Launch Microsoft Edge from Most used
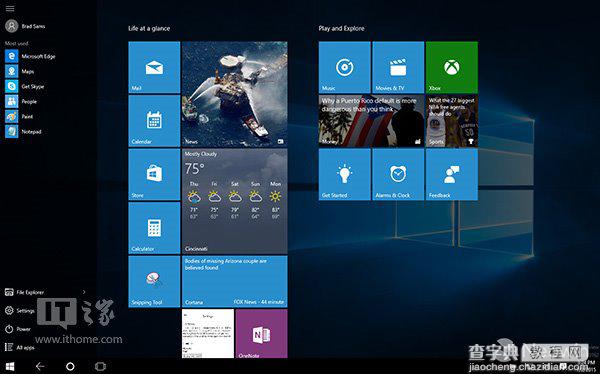The width and height of the screenshot is (600, 374). point(31,56)
